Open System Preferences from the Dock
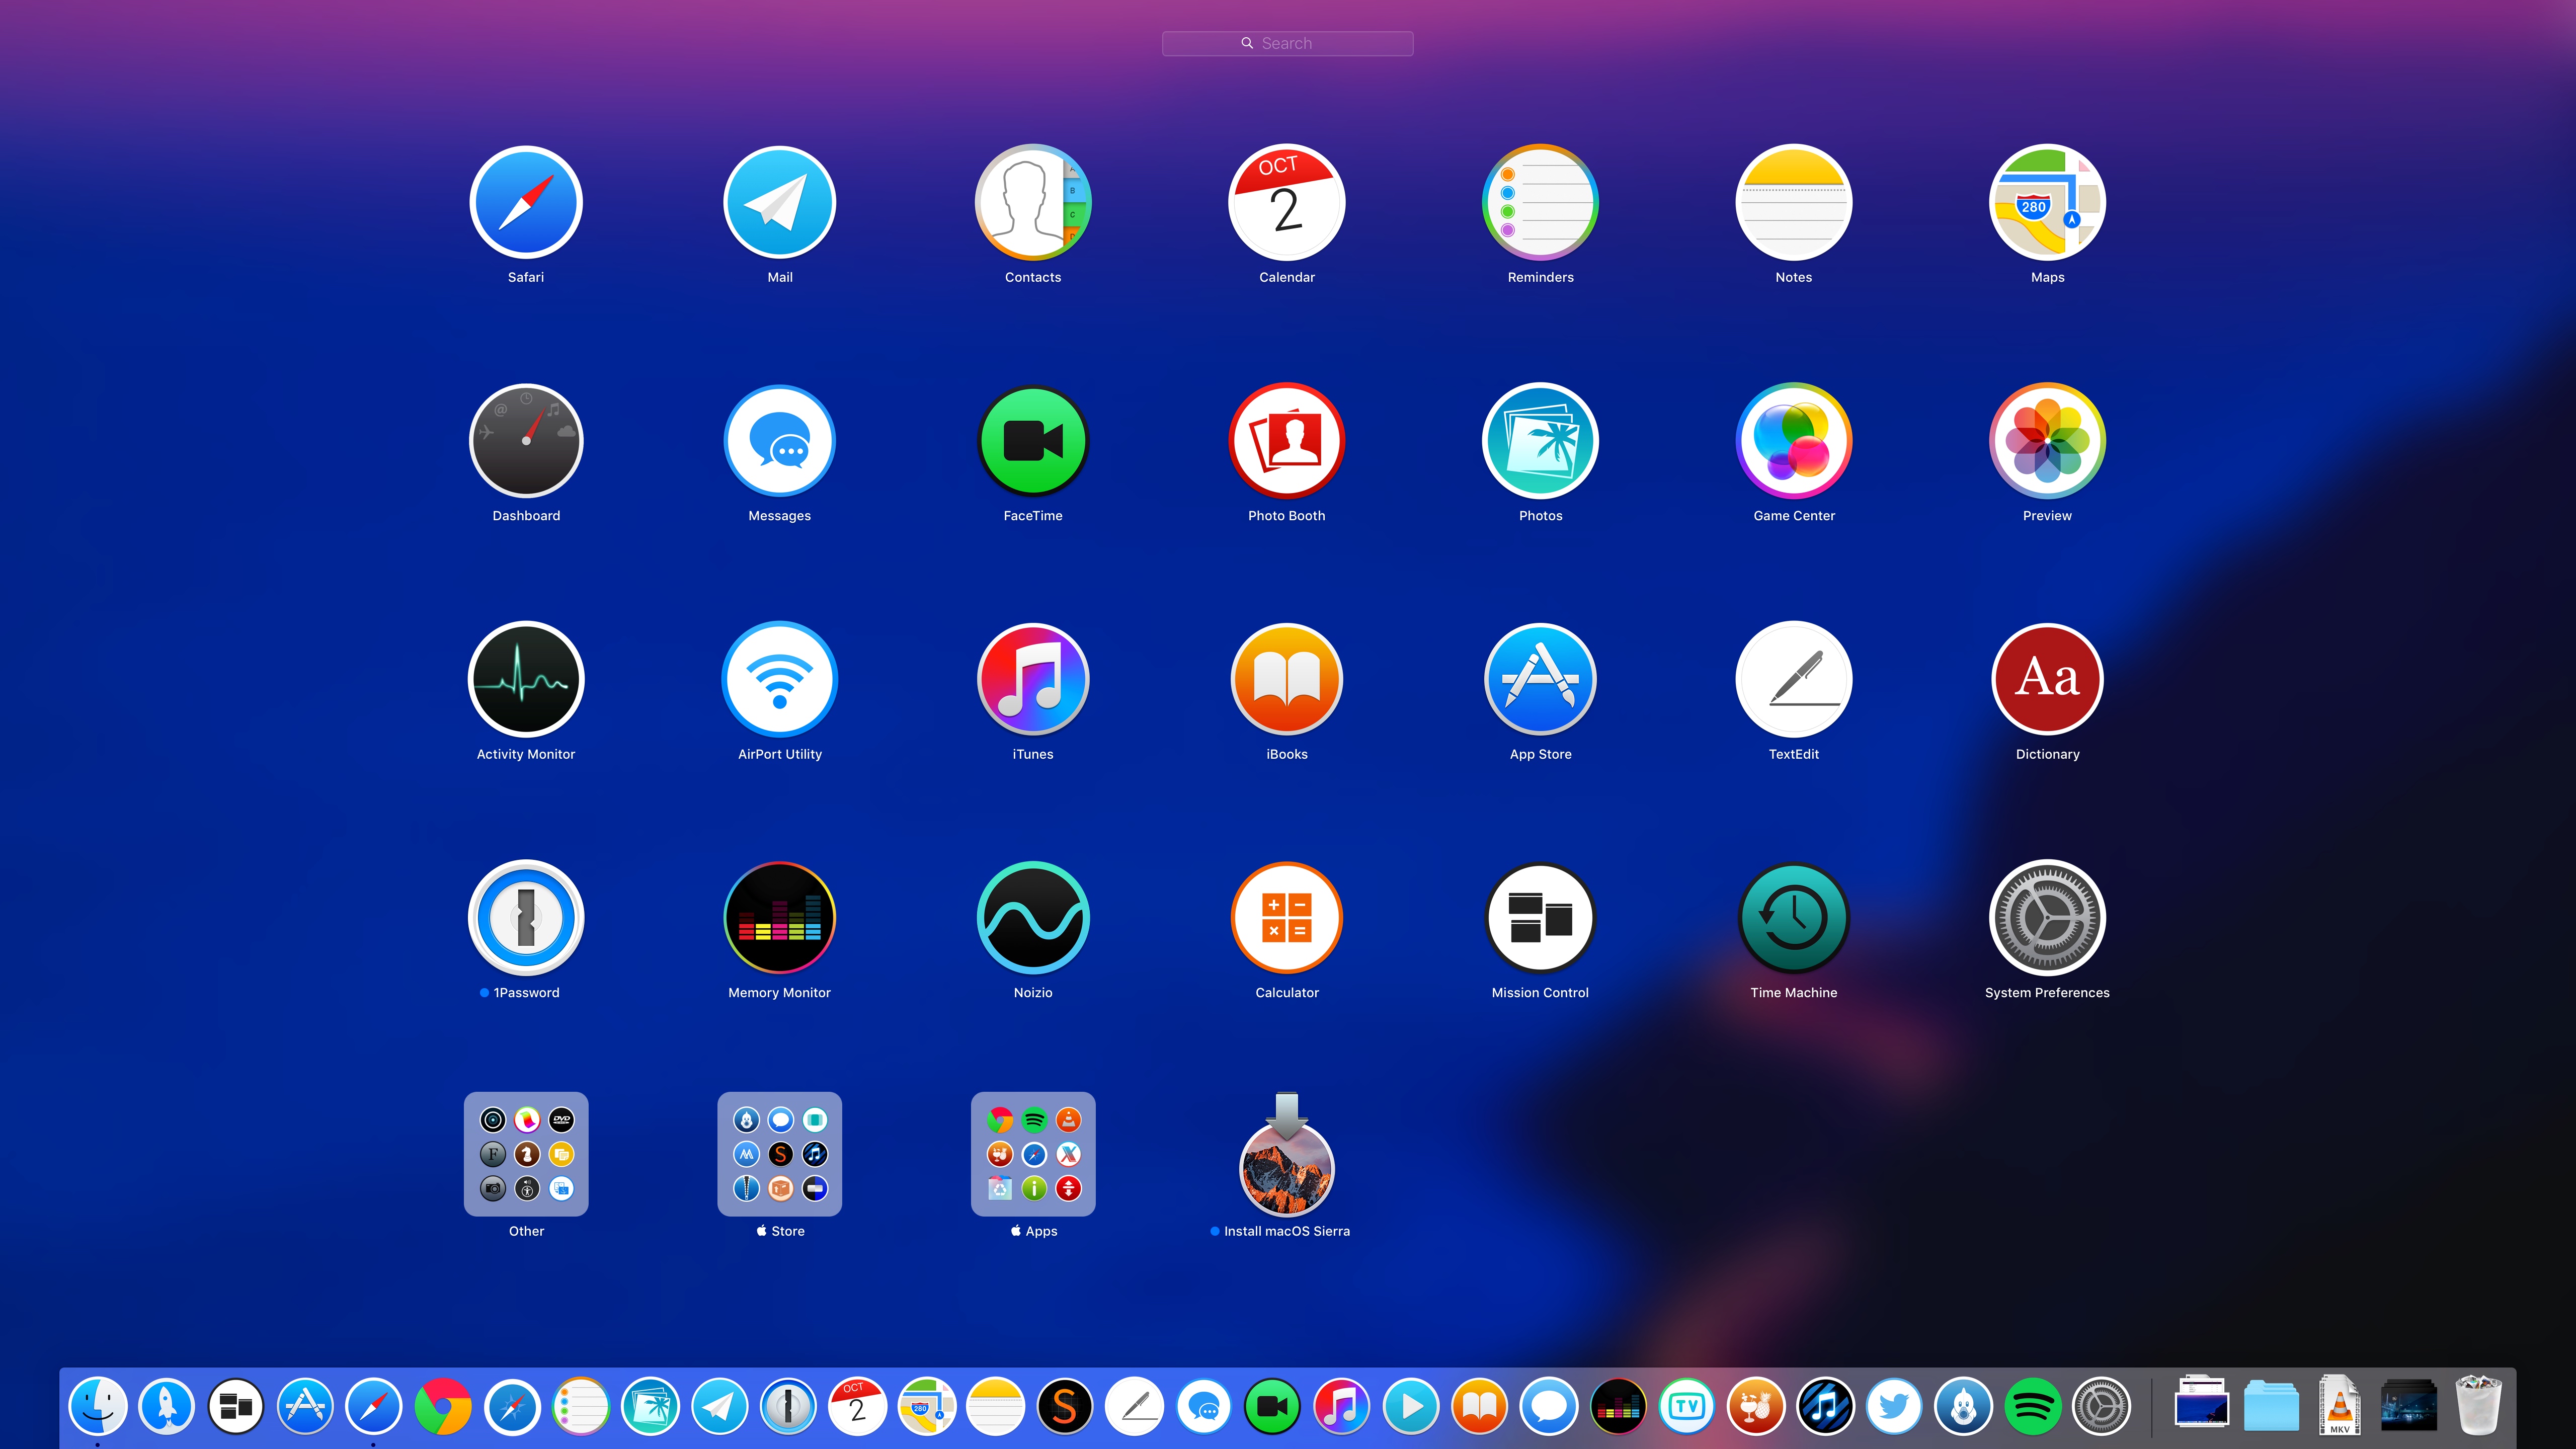 point(2101,1406)
